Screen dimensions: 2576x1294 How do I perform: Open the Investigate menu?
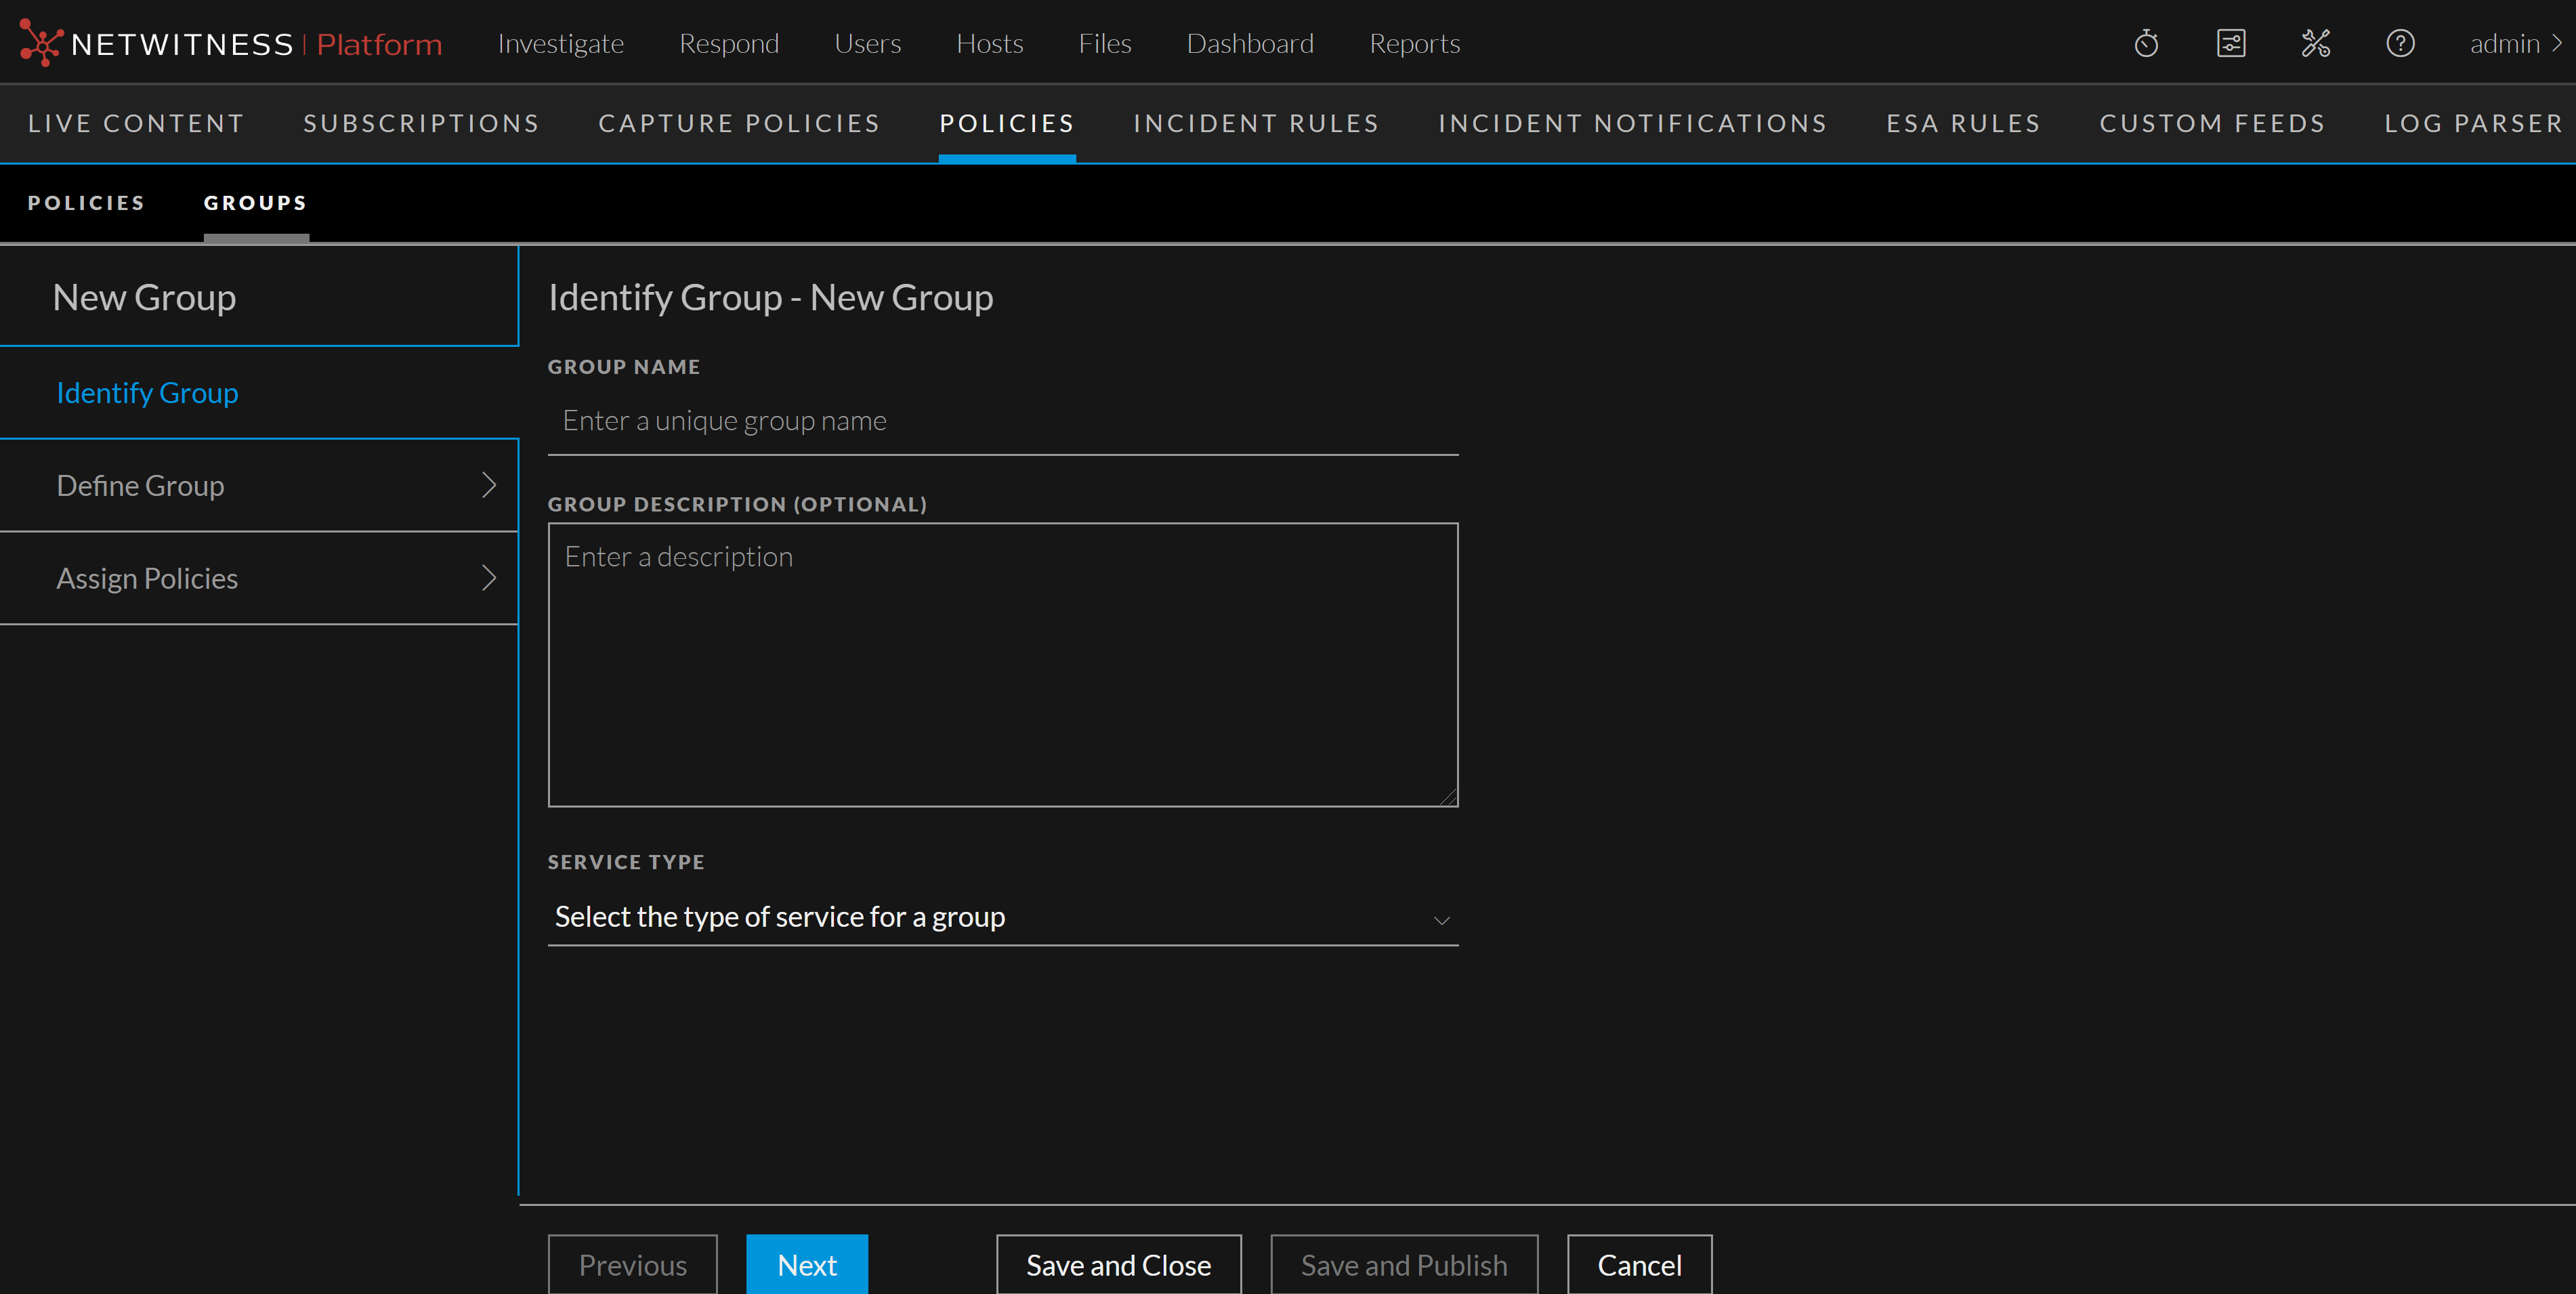[x=560, y=44]
